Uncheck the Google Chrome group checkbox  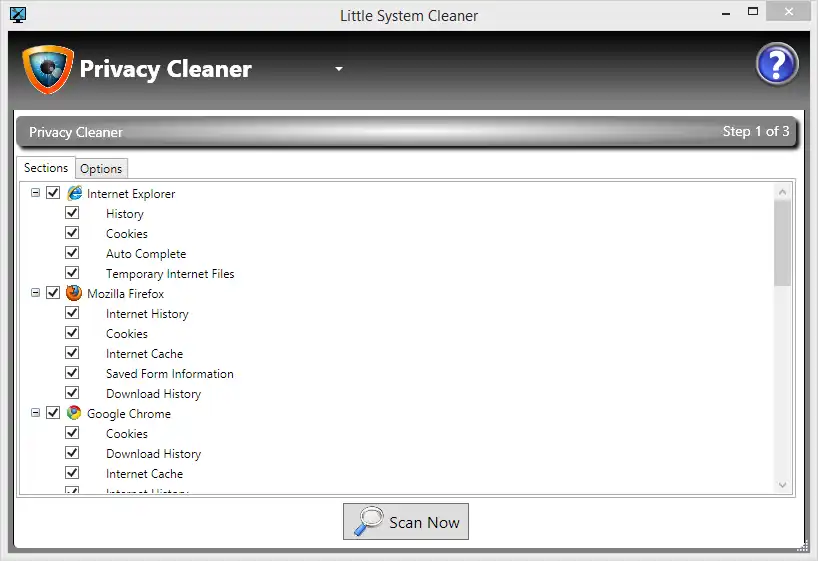coord(53,413)
